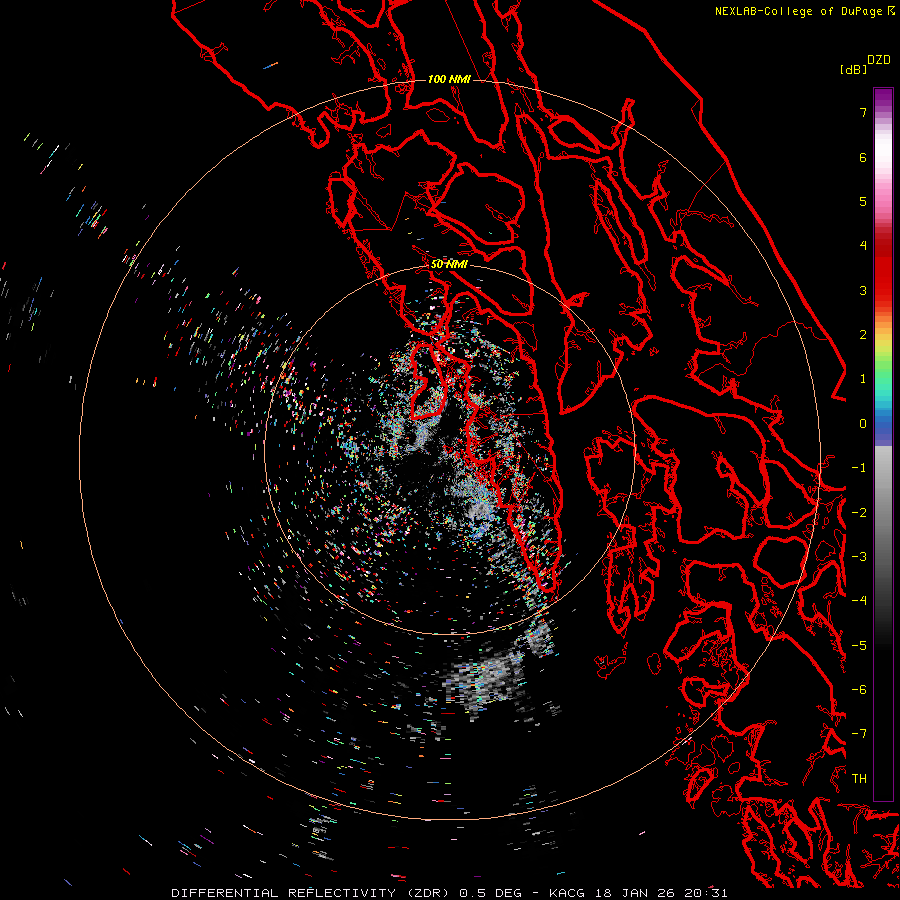Click the -7 value on color scale
The height and width of the screenshot is (900, 900).
click(x=859, y=734)
